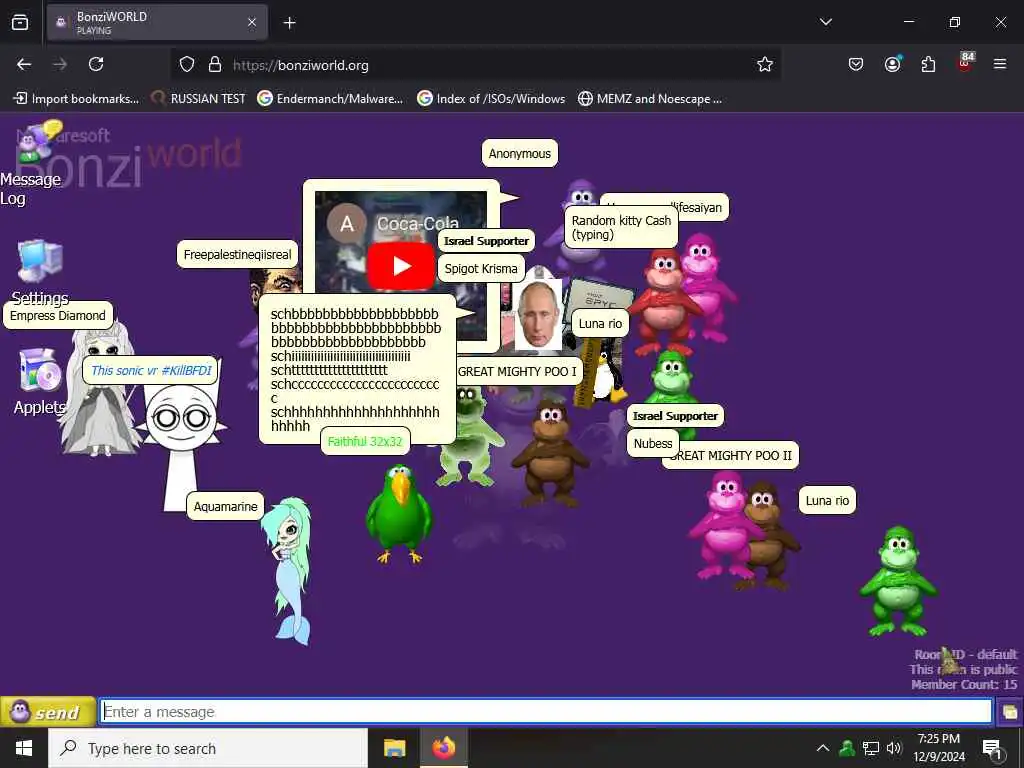
Task: Open MEMZ and Noescape bookmark
Action: pos(650,99)
